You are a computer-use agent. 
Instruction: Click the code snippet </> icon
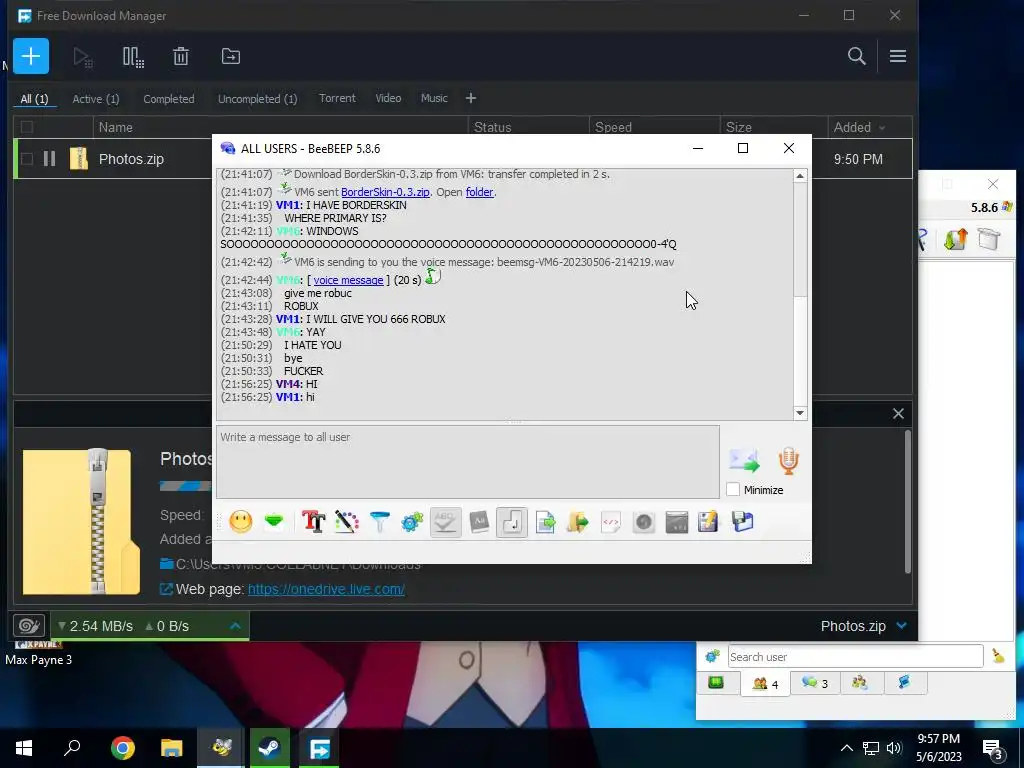[611, 522]
